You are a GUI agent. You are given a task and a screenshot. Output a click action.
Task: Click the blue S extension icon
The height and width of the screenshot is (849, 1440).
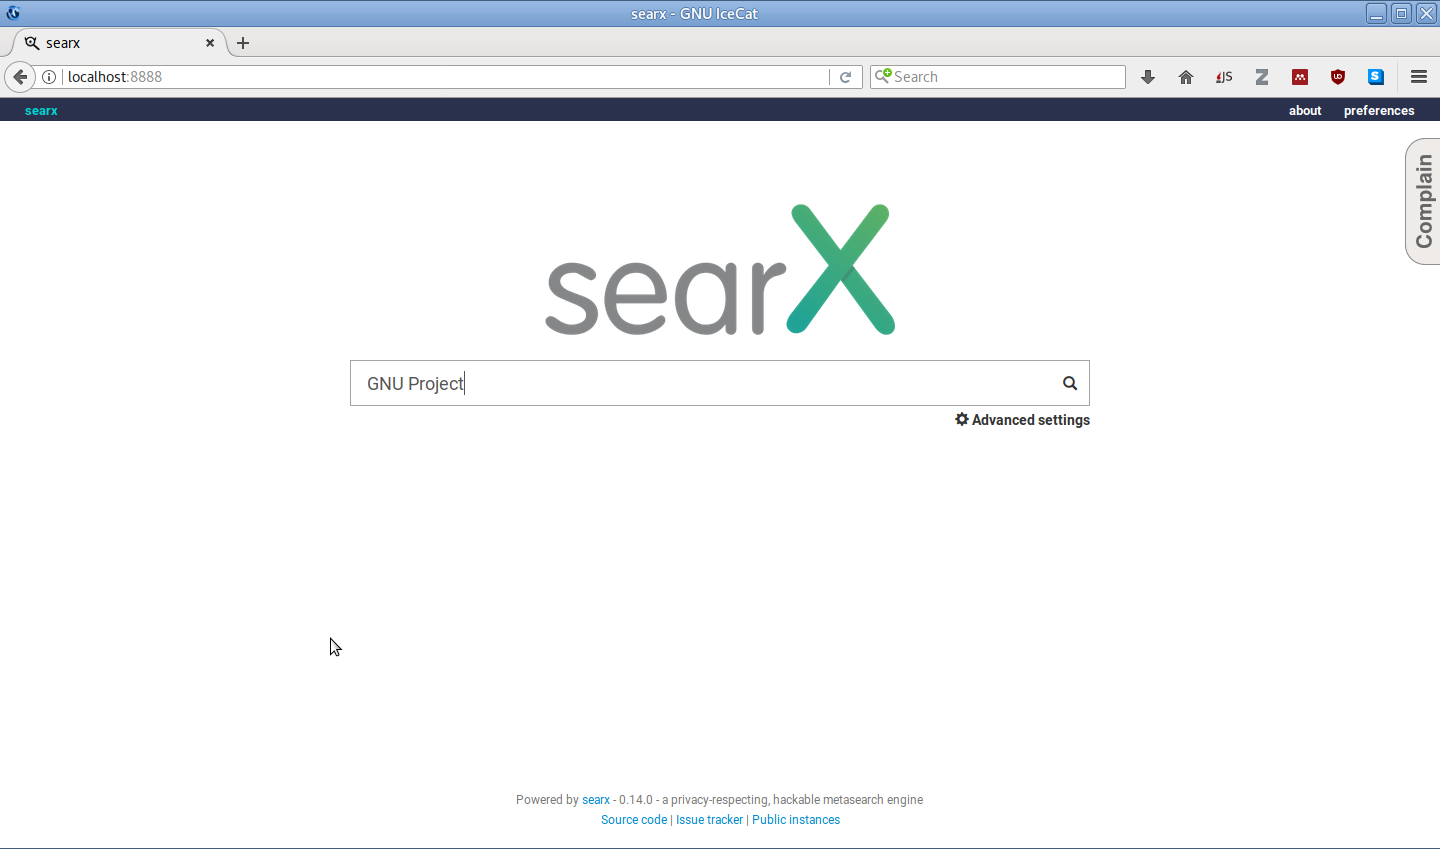point(1376,77)
